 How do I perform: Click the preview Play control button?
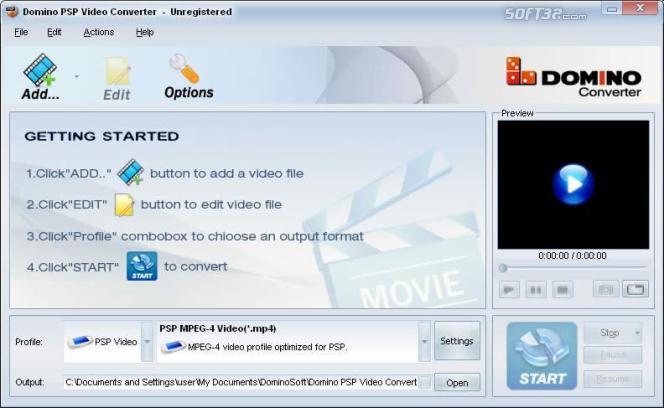509,290
